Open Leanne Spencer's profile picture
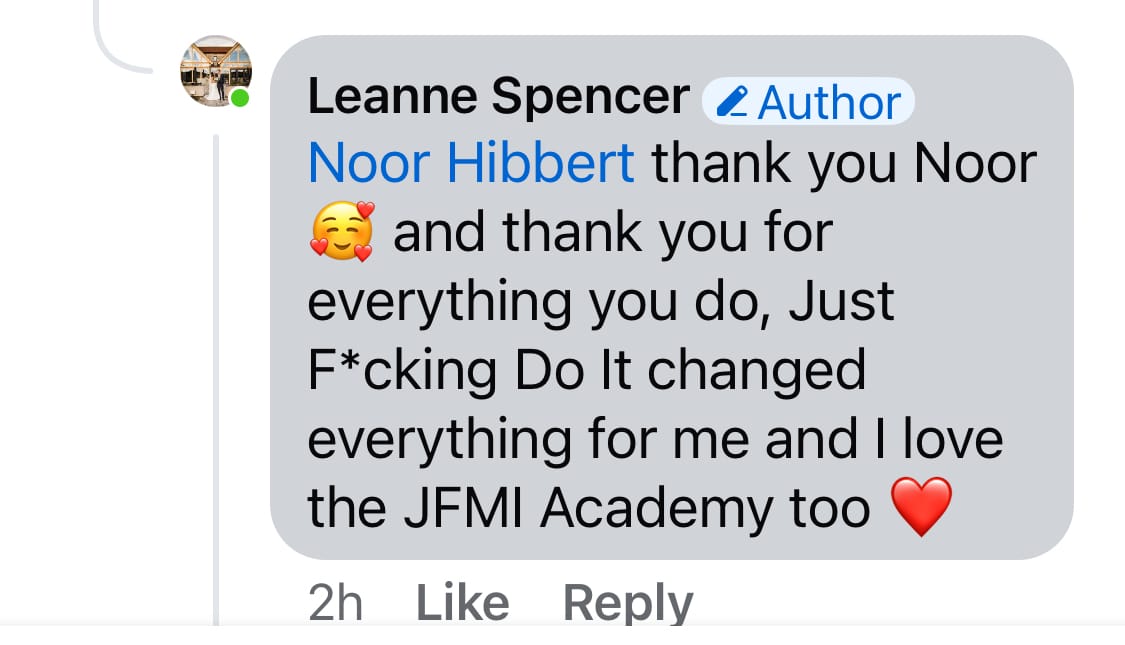This screenshot has width=1125, height=645. [215, 71]
